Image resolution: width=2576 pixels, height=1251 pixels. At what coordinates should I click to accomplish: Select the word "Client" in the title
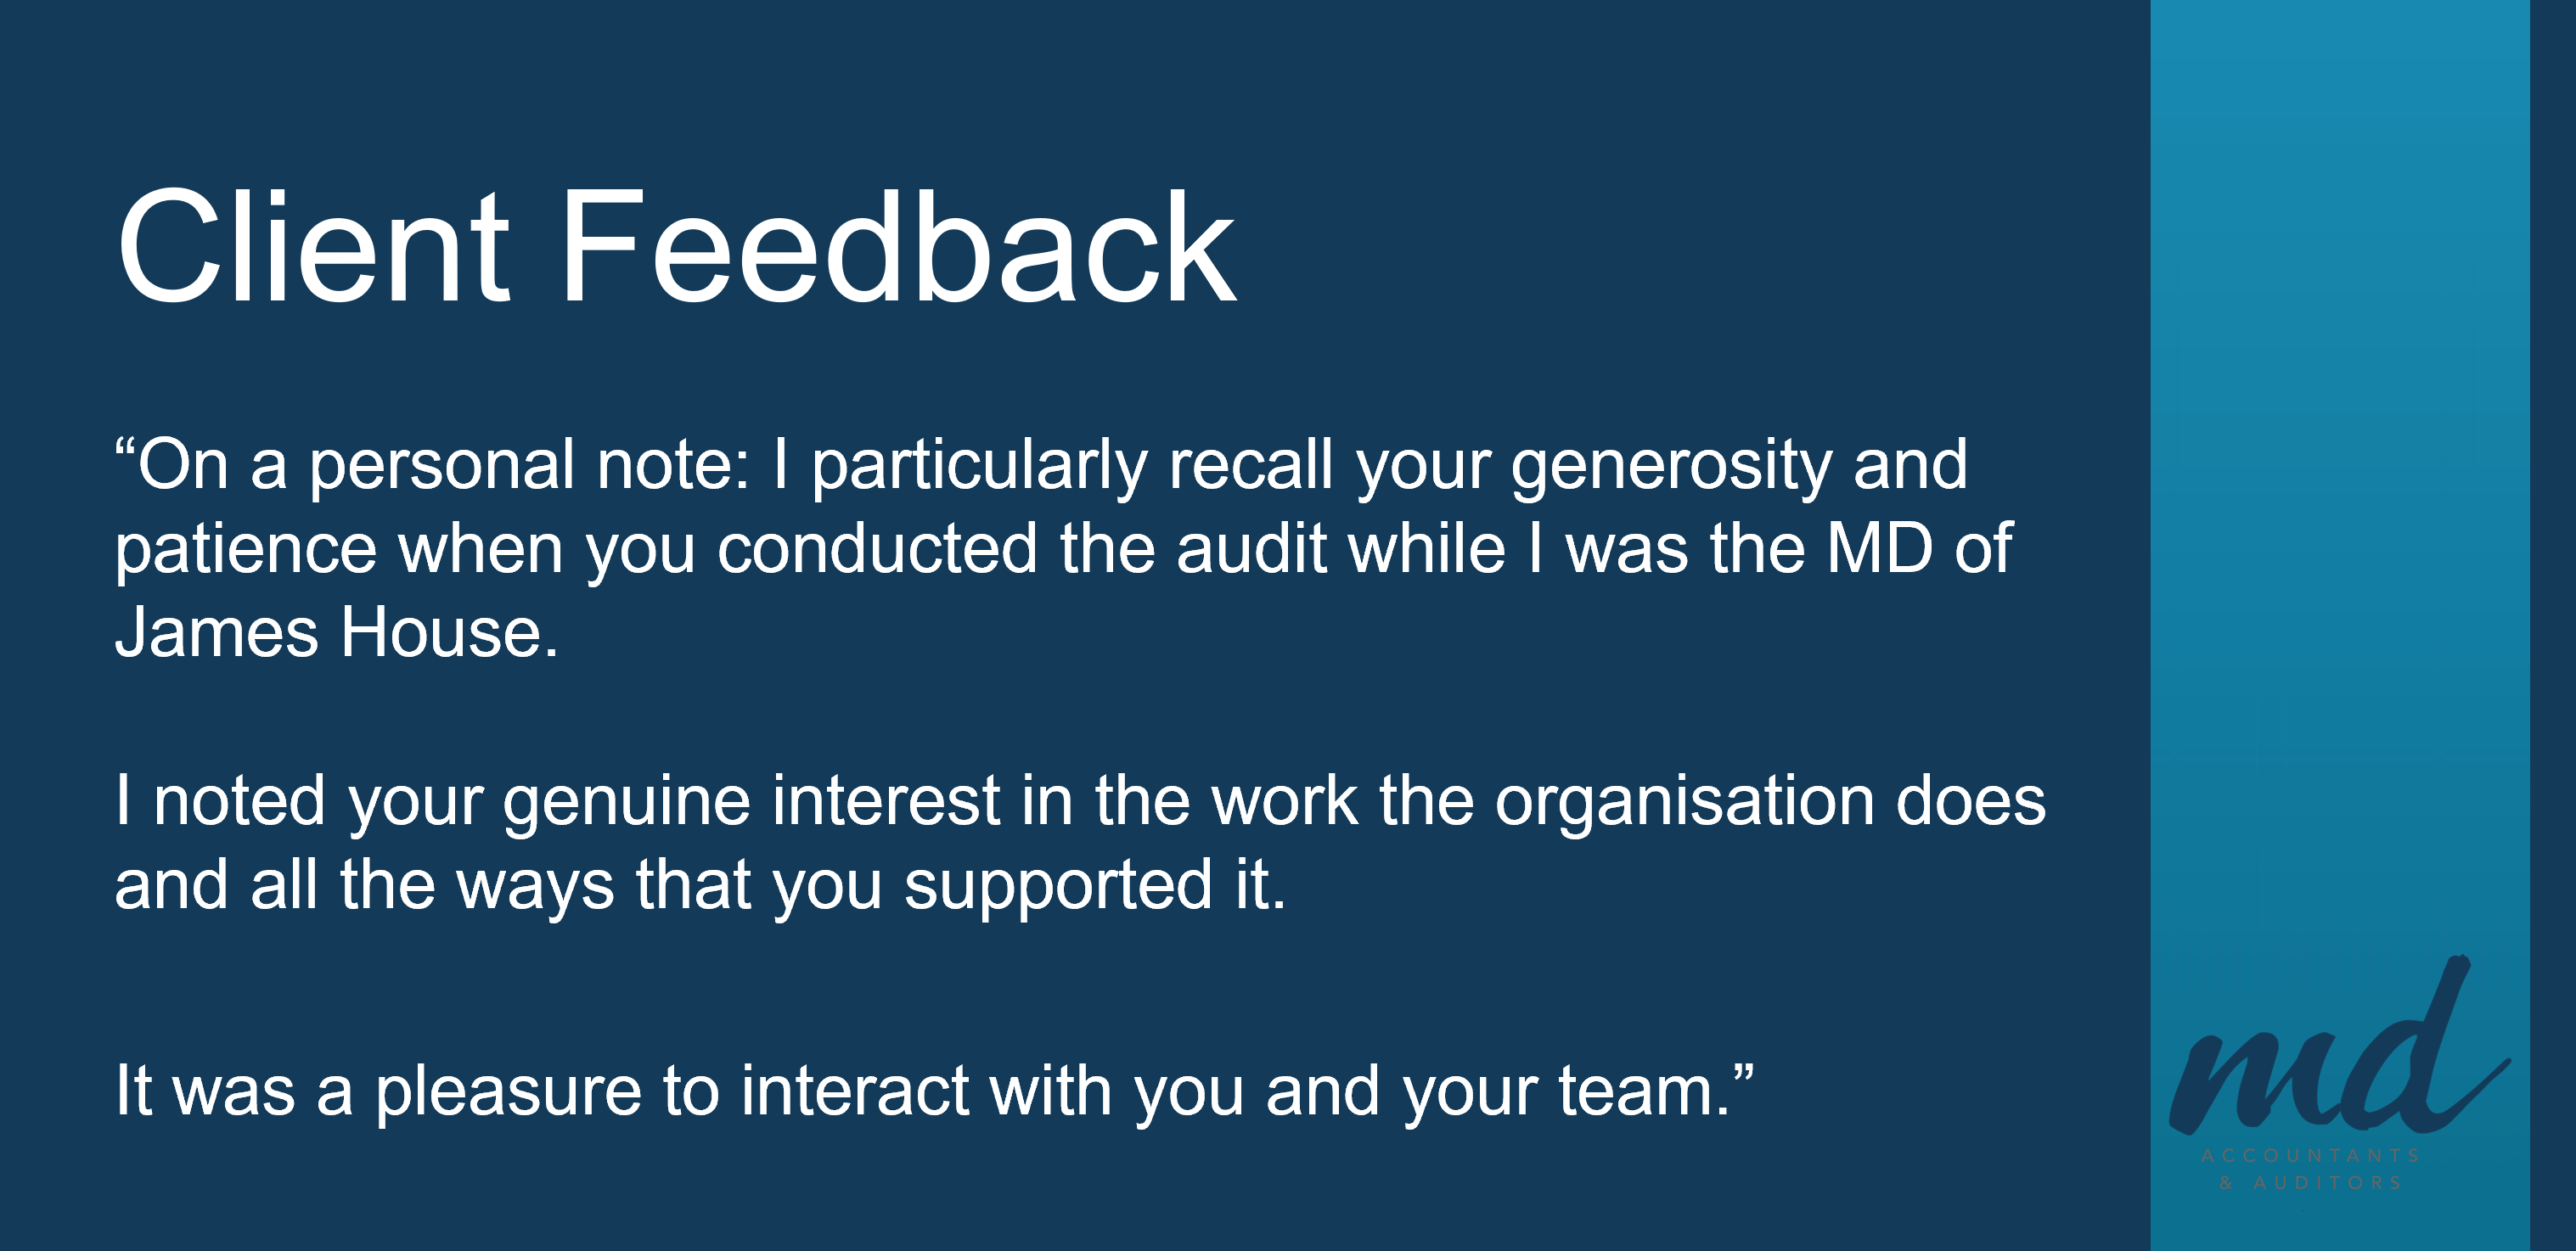tap(313, 247)
